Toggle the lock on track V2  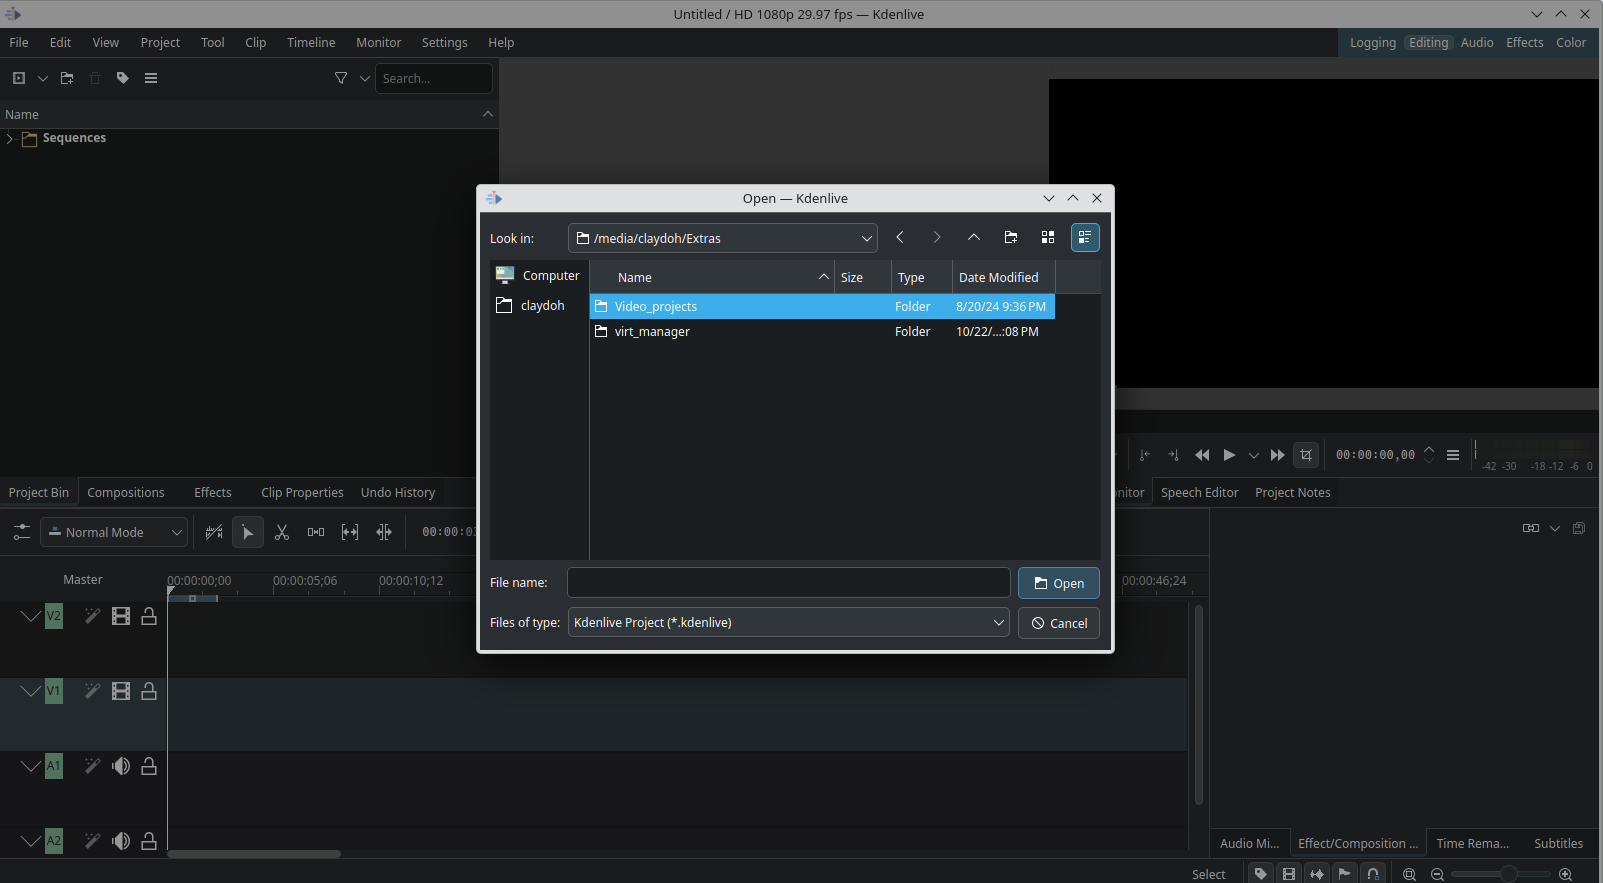(x=149, y=616)
